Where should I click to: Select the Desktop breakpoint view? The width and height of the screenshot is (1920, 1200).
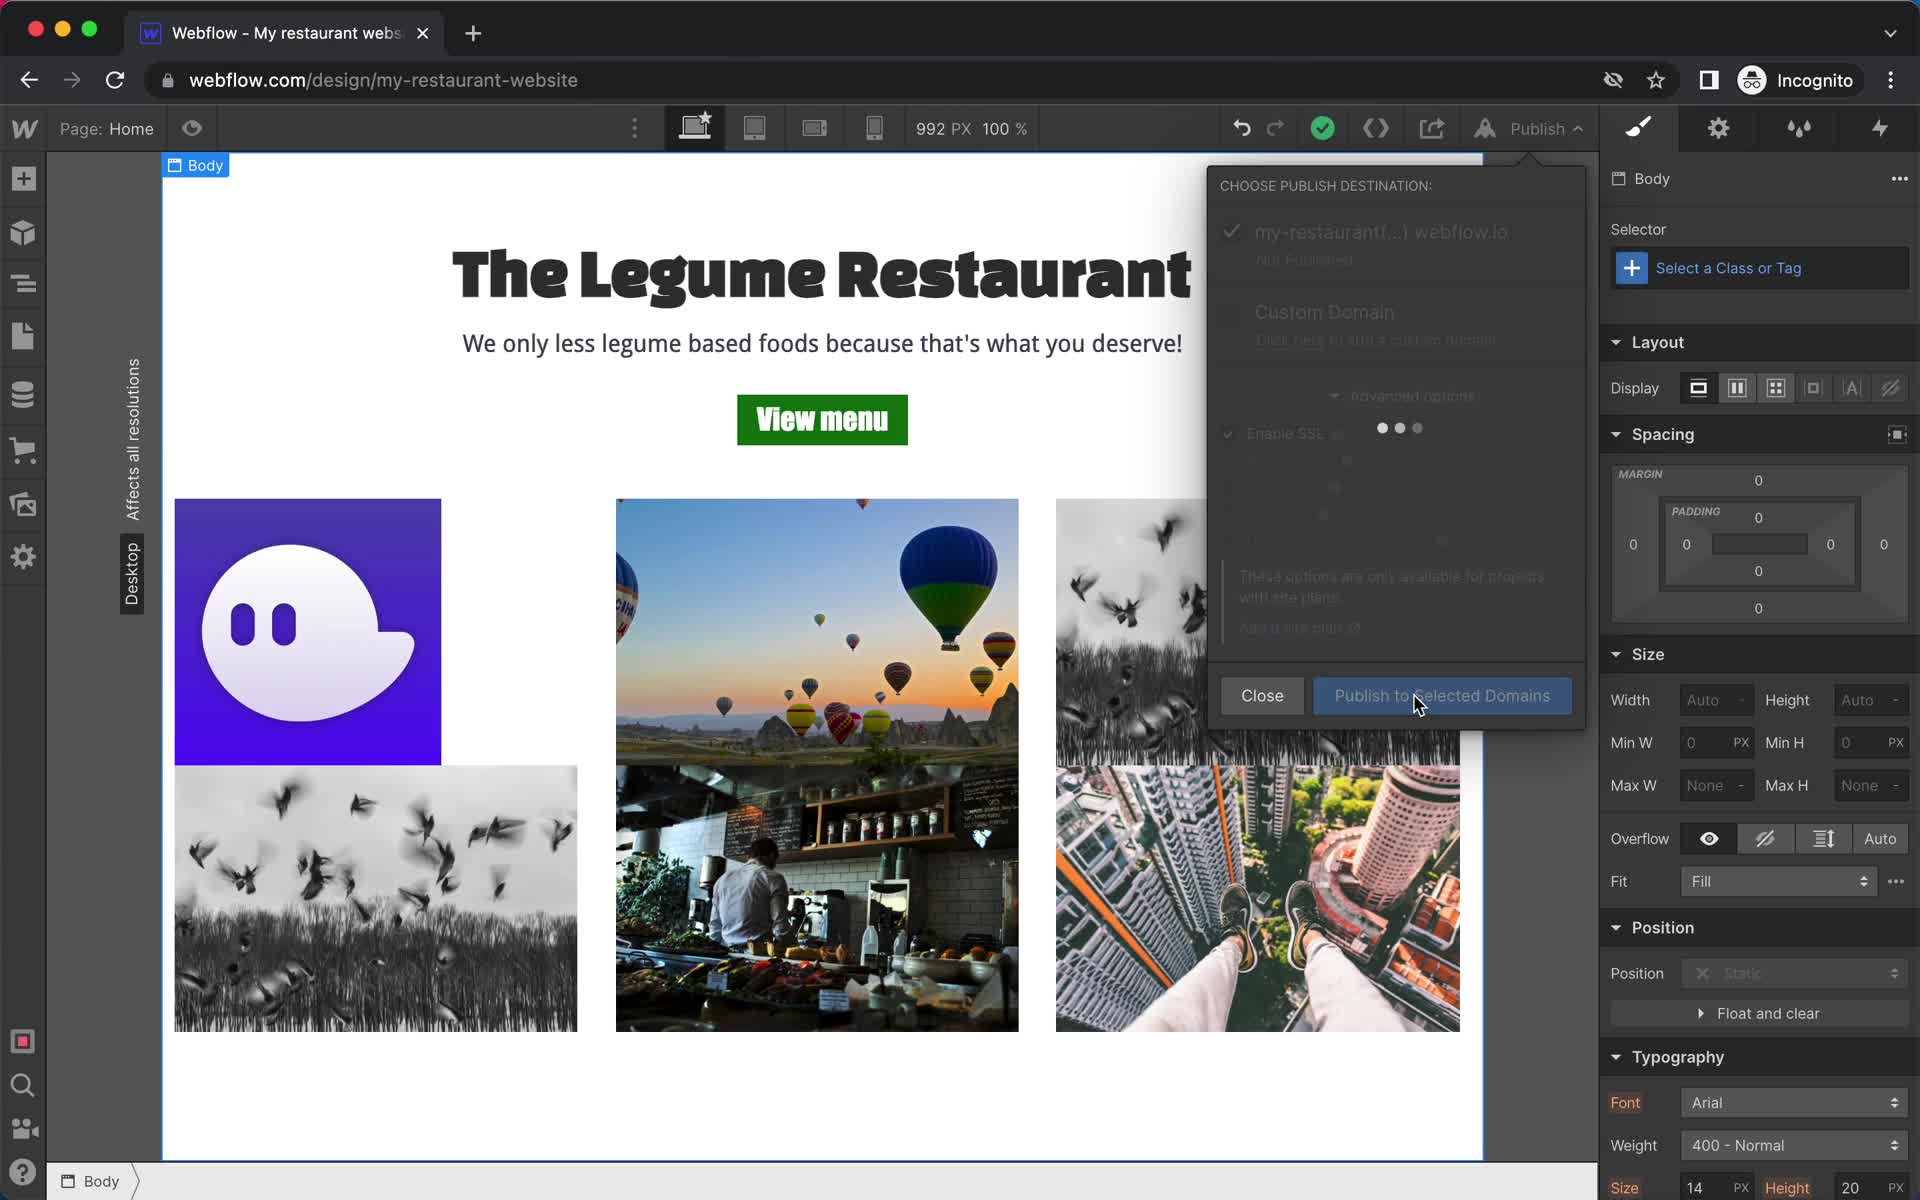pos(697,129)
